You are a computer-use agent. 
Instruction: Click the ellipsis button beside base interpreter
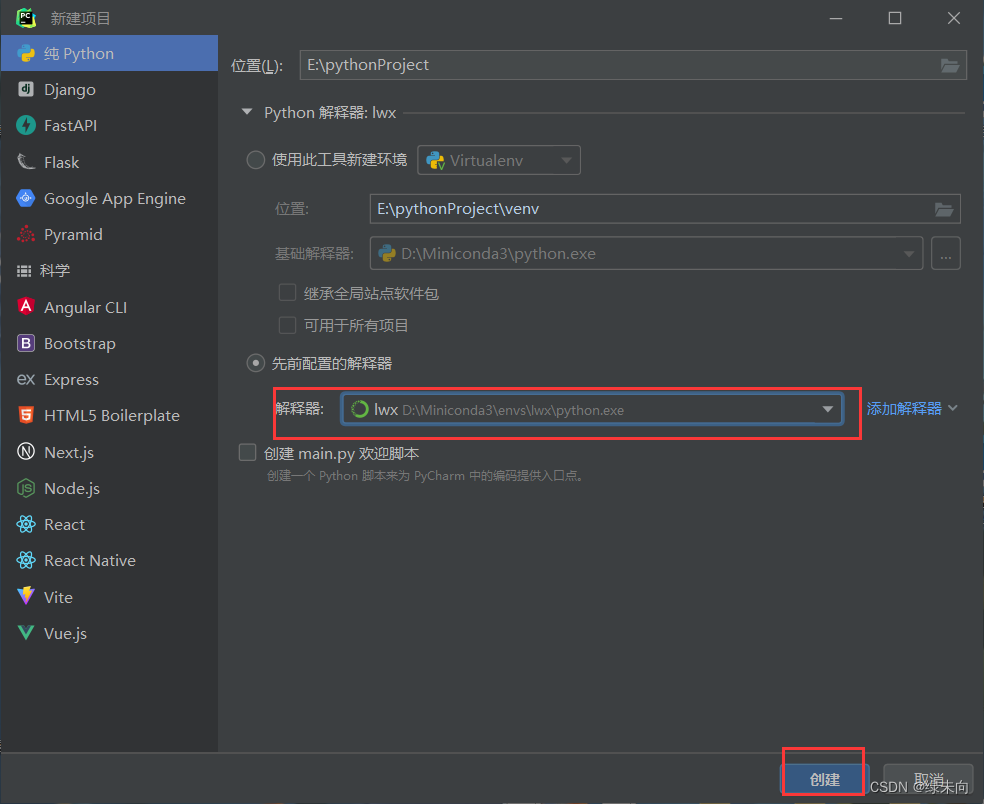pos(946,254)
